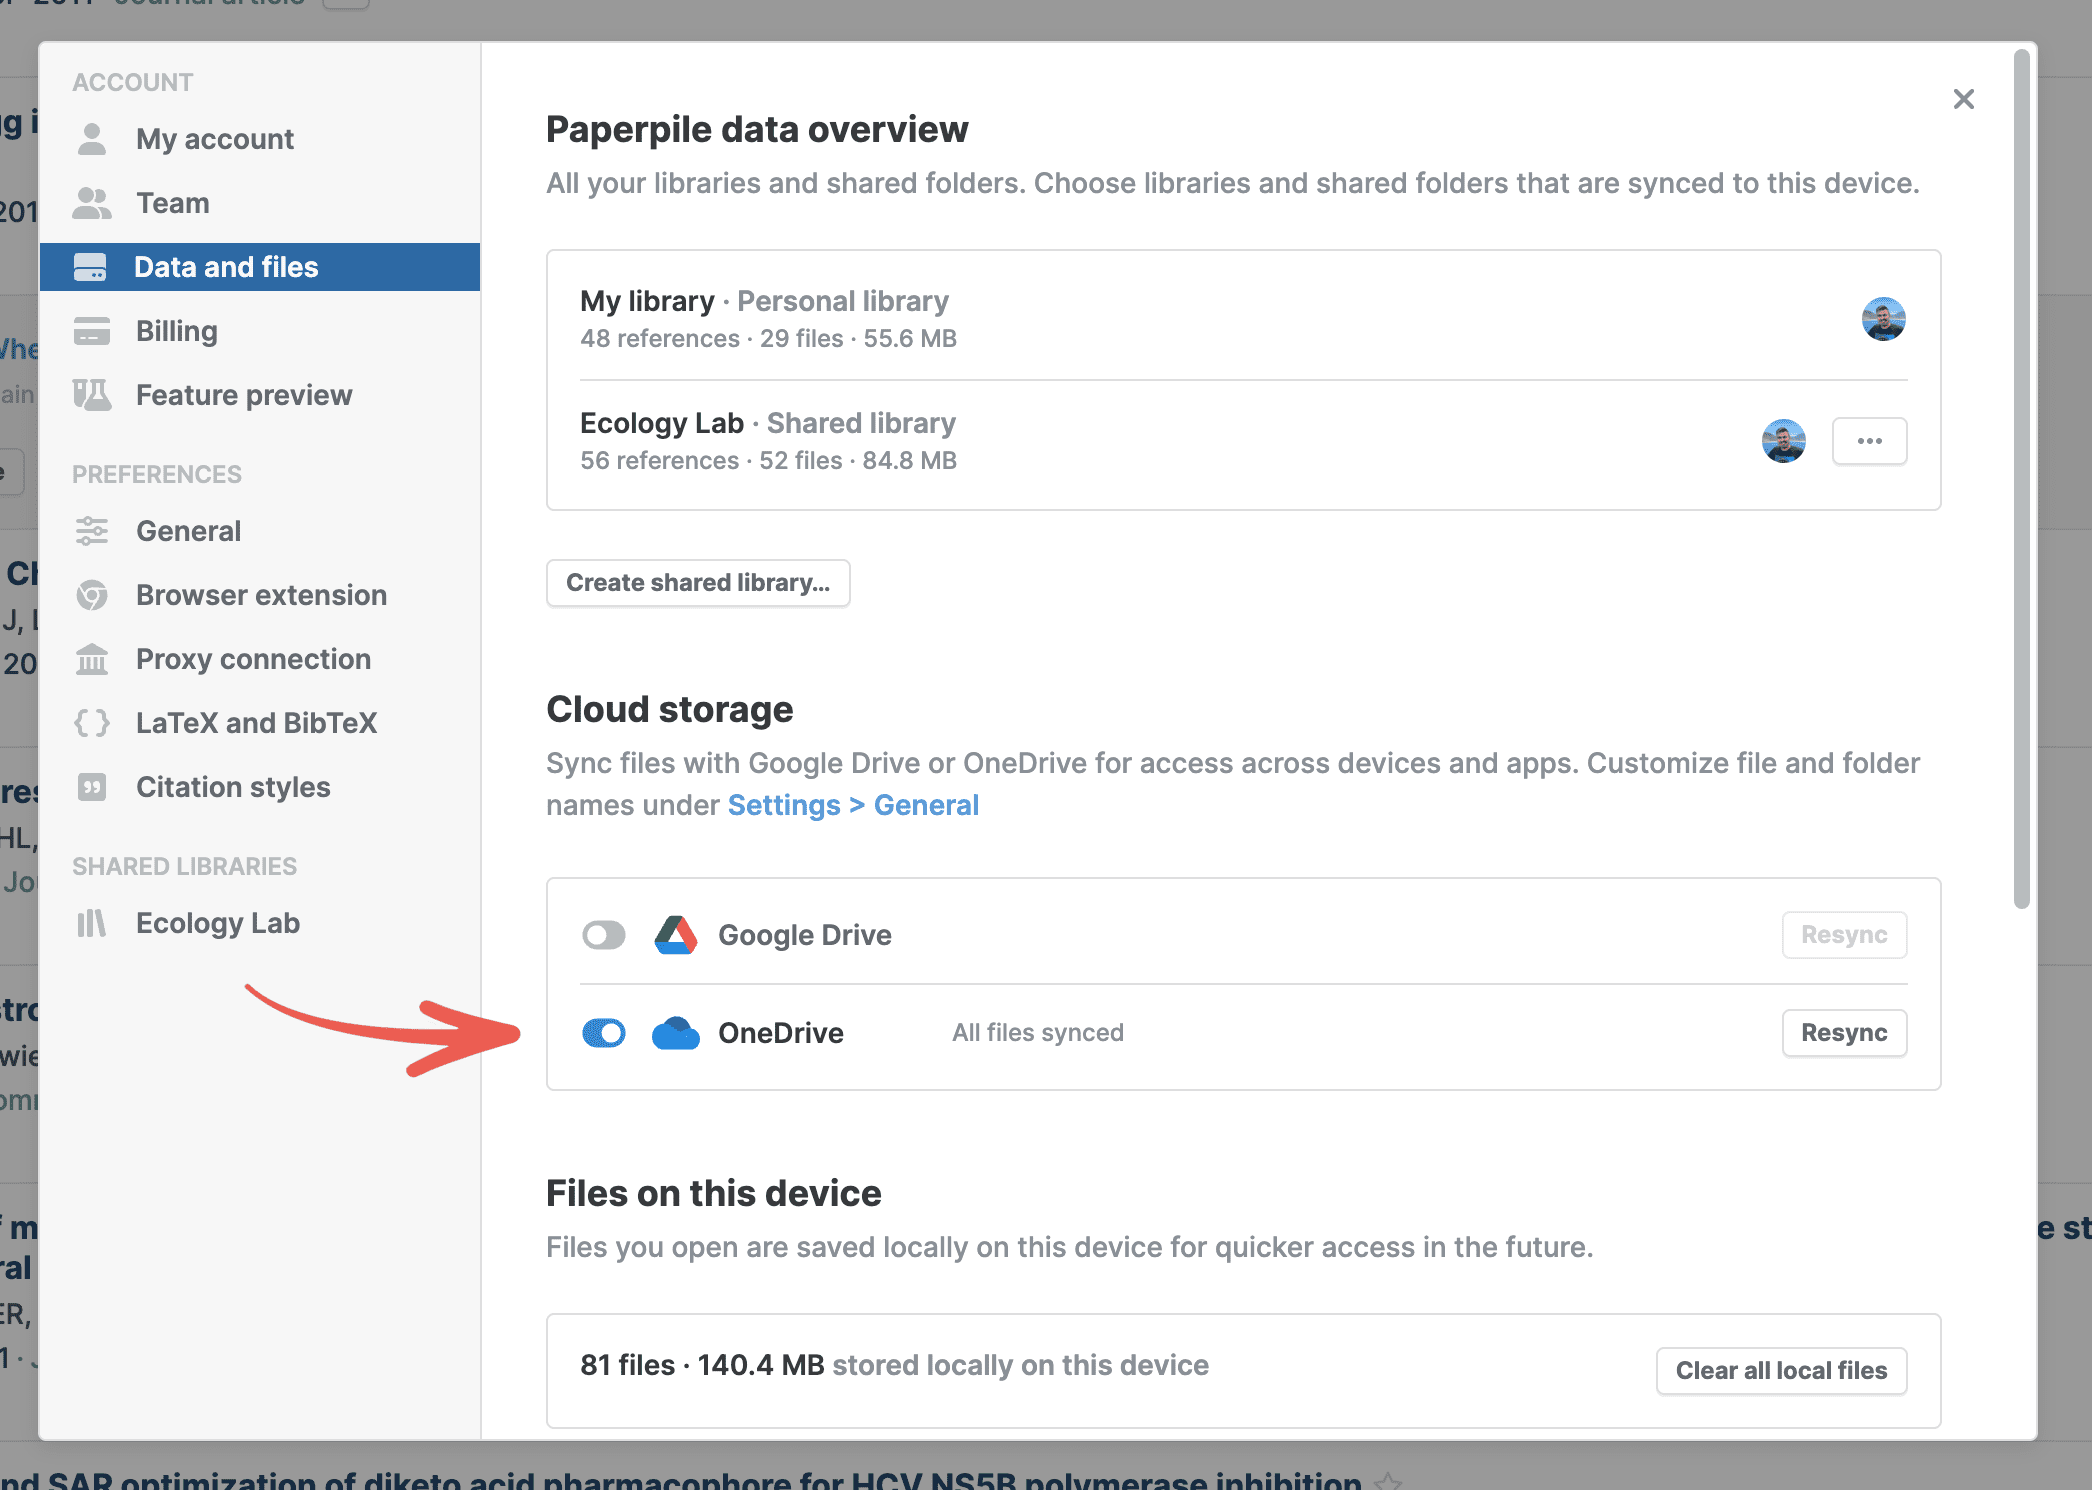The width and height of the screenshot is (2092, 1490).
Task: Click Clear all local files button
Action: pyautogui.click(x=1782, y=1371)
